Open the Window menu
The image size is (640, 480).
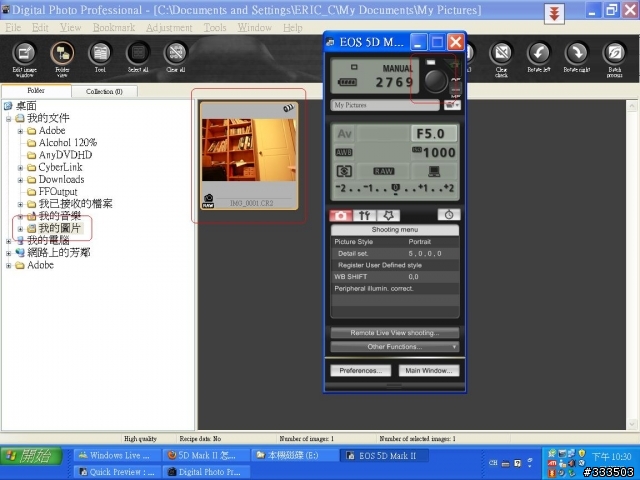[255, 27]
